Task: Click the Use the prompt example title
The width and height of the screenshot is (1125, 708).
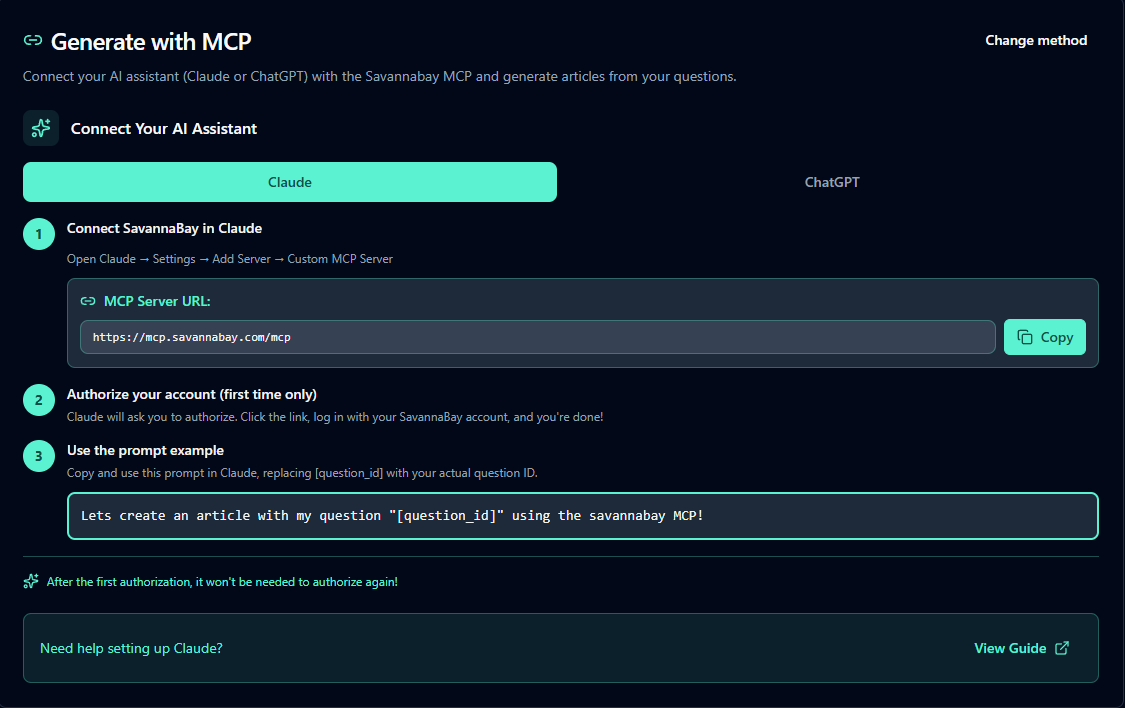Action: coord(145,450)
